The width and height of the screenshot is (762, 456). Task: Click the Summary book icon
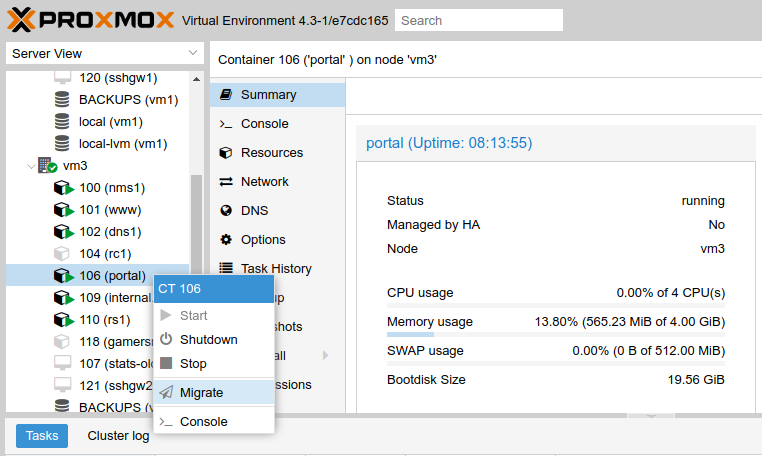tap(226, 94)
